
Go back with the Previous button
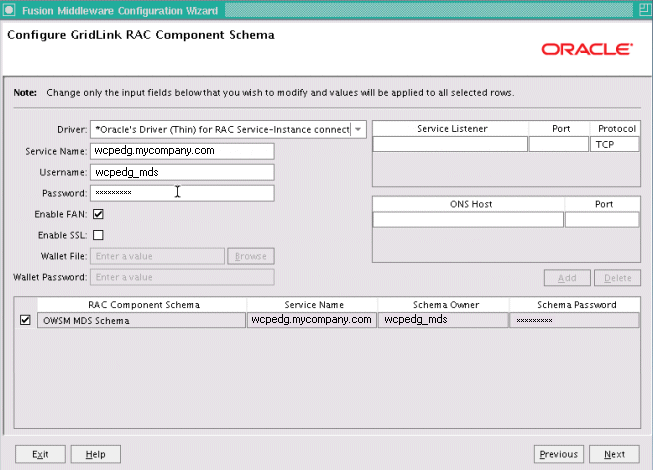559,454
